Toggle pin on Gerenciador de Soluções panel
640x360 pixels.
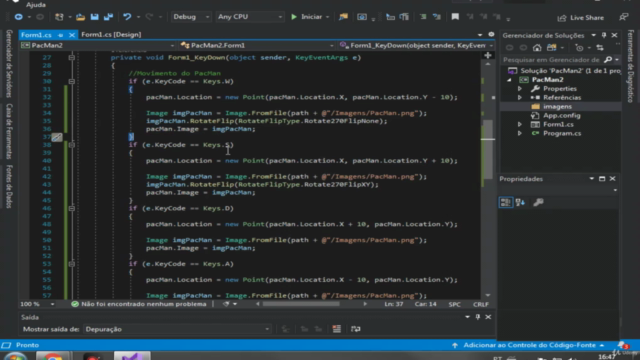click(x=604, y=36)
